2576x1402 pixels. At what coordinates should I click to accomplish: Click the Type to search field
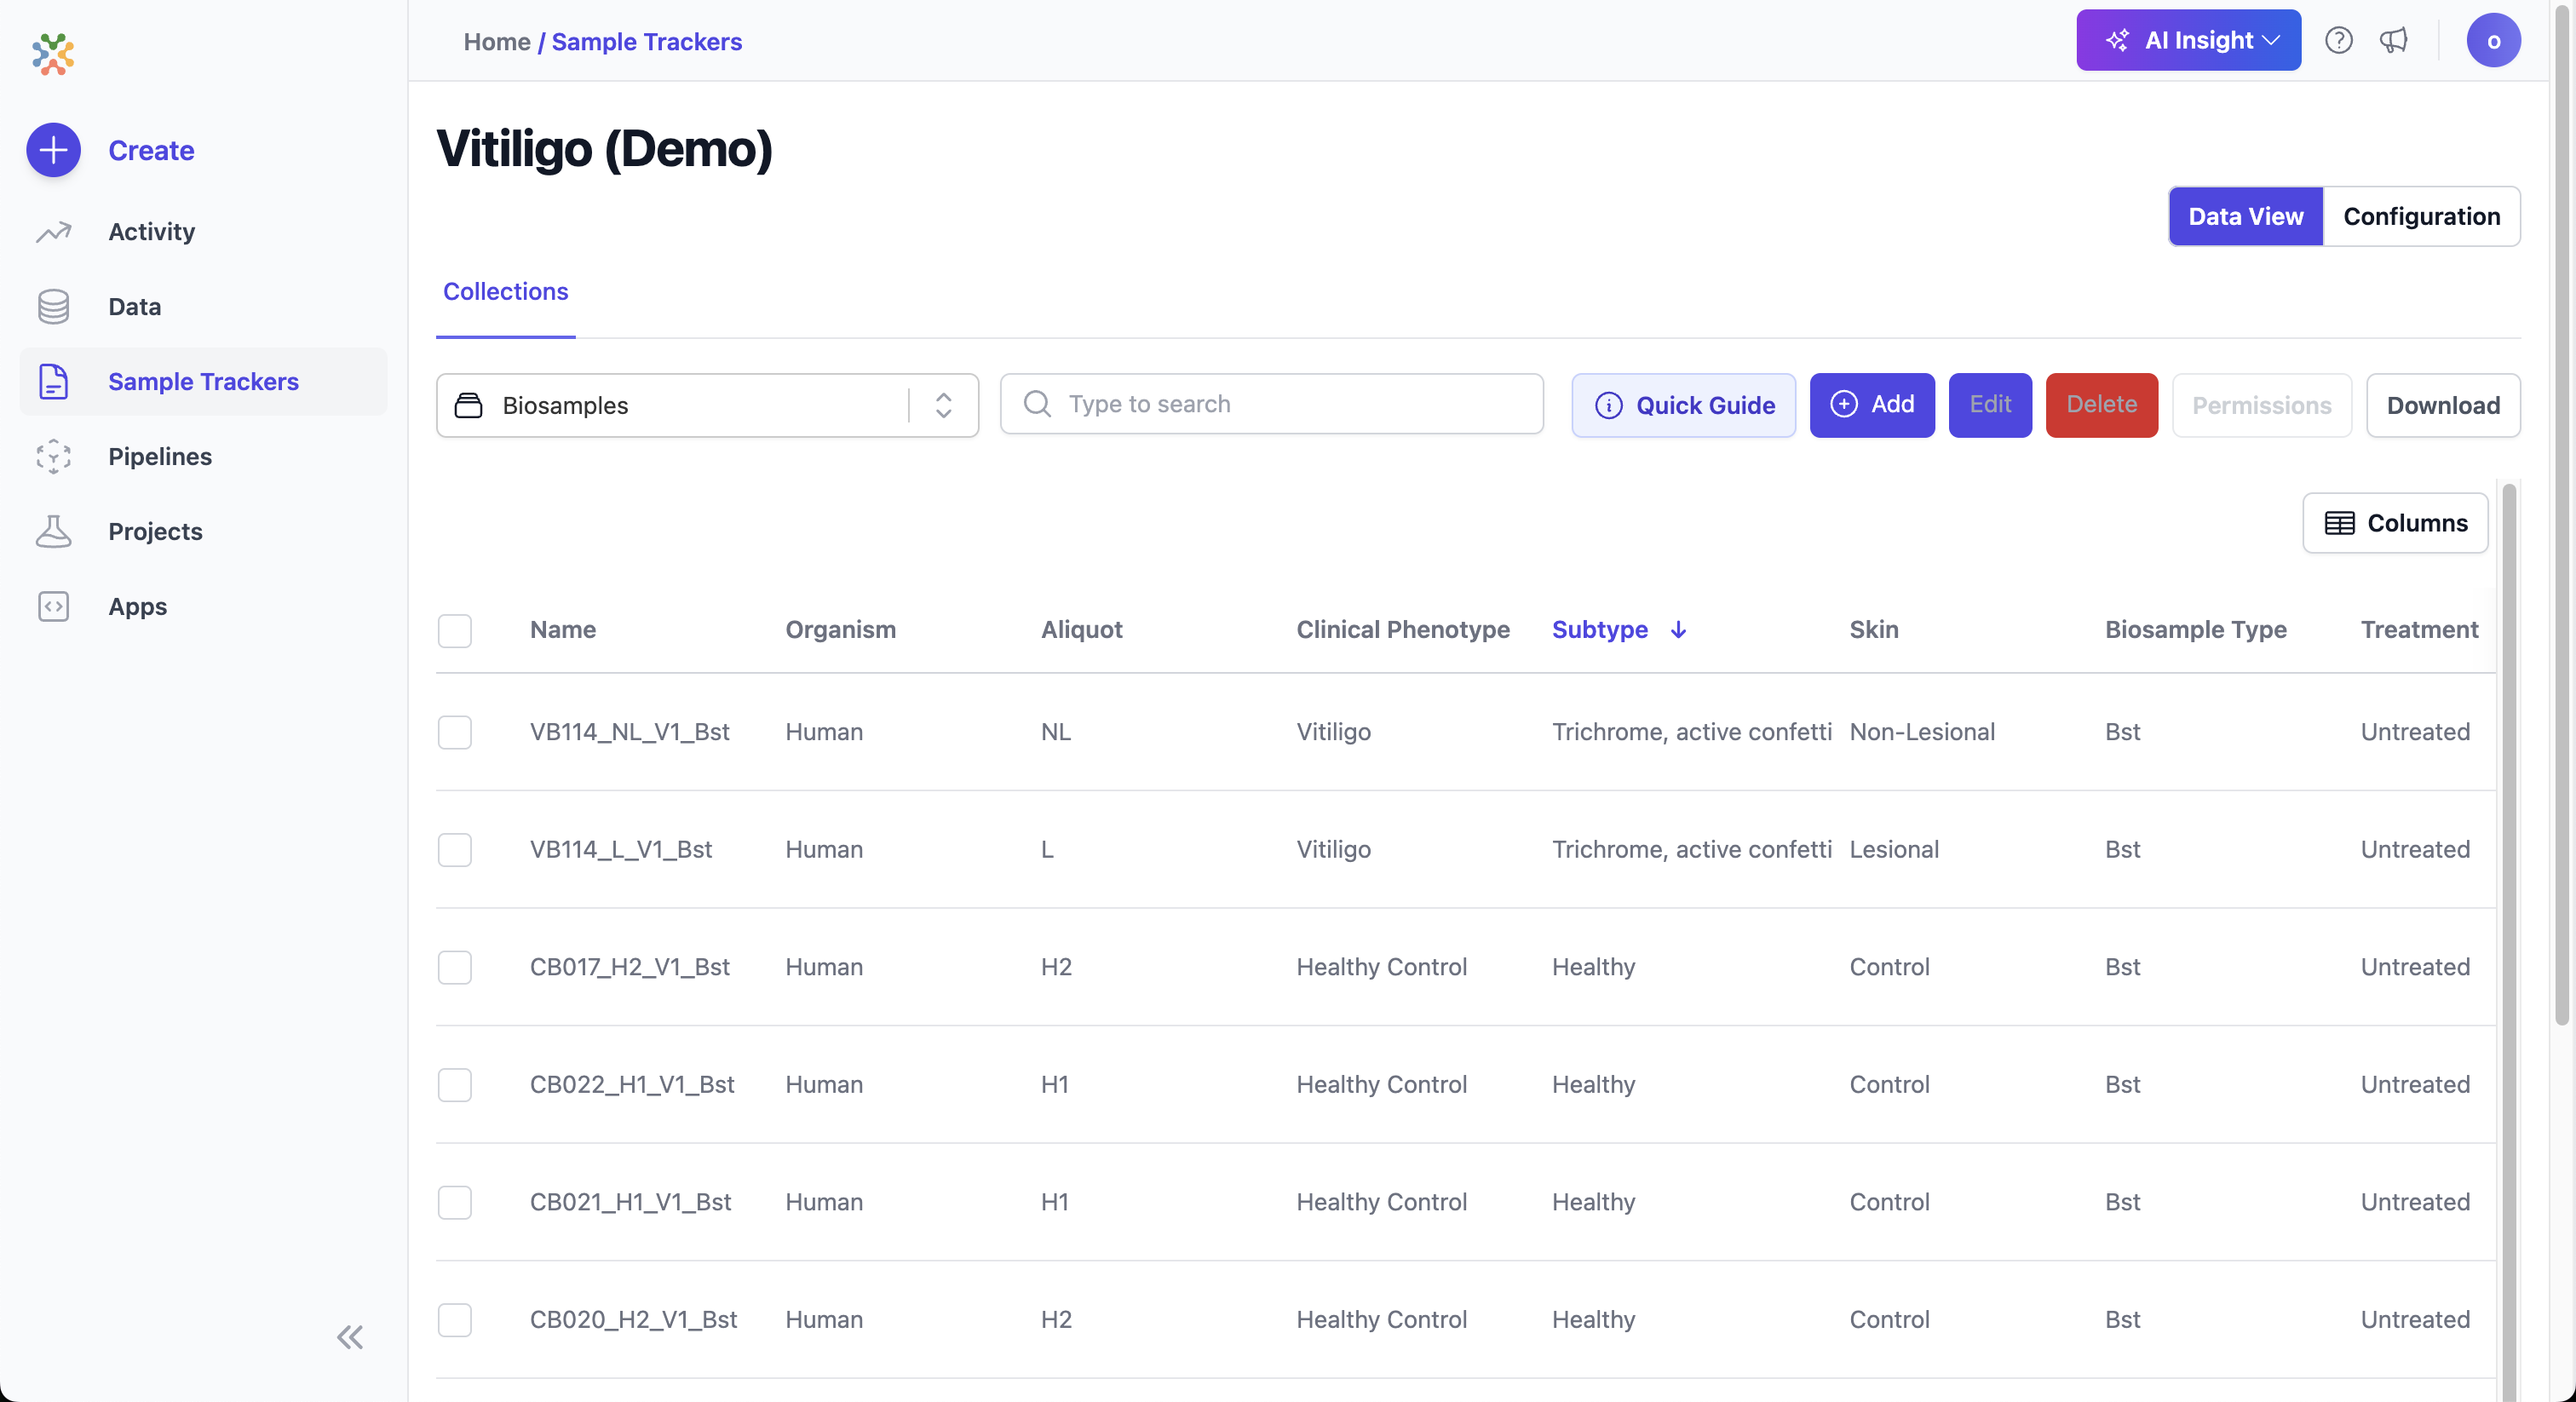click(1271, 404)
